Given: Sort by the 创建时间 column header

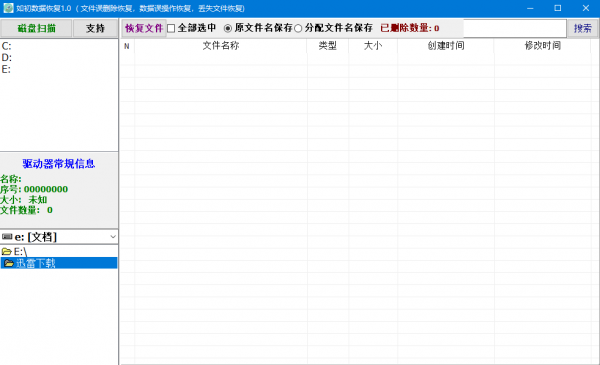Looking at the screenshot, I should pyautogui.click(x=446, y=46).
